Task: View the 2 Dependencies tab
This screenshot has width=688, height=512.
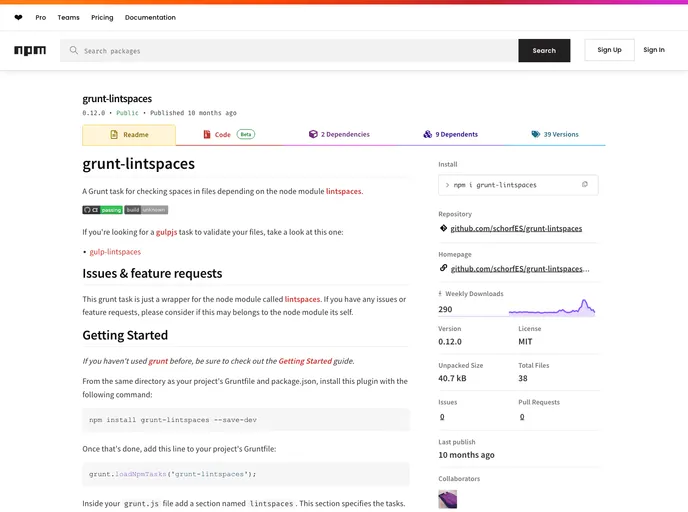Action: [x=339, y=134]
